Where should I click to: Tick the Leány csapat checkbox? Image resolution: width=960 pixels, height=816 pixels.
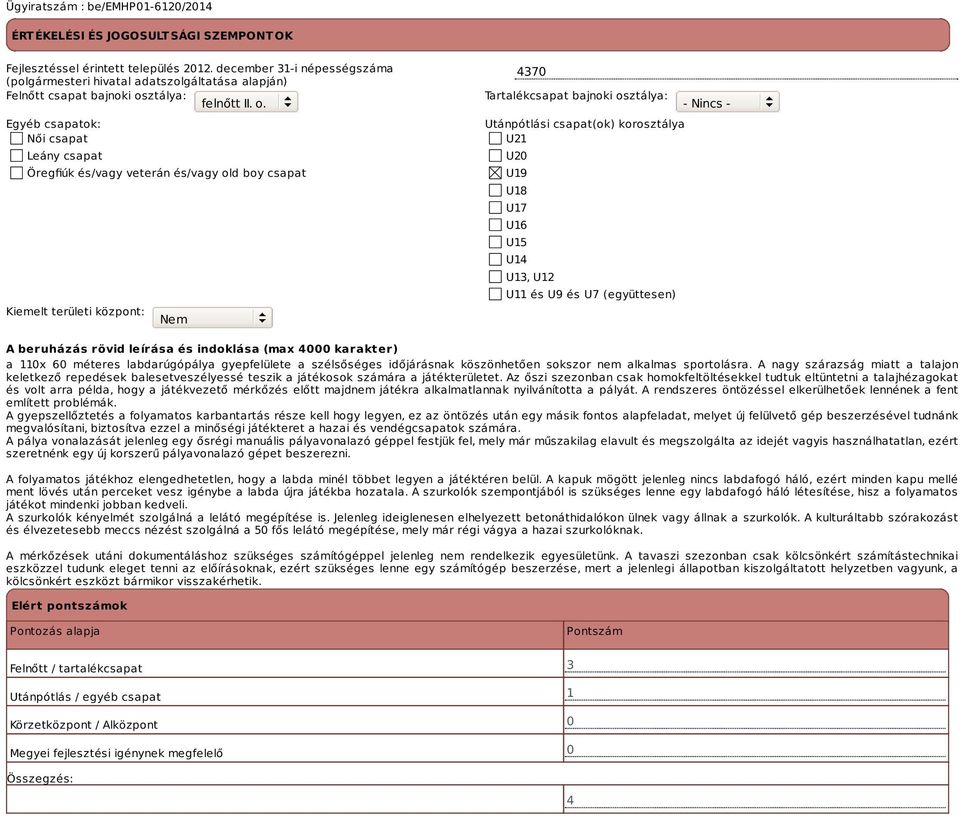[17, 155]
